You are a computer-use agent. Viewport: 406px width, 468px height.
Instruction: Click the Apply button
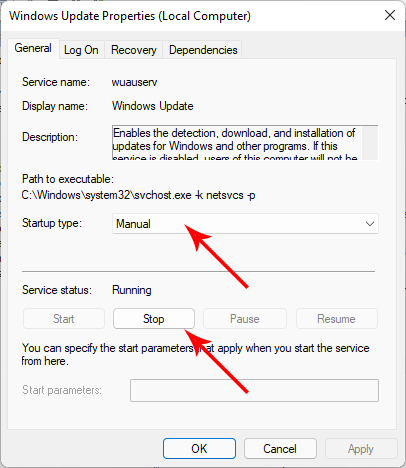click(361, 449)
